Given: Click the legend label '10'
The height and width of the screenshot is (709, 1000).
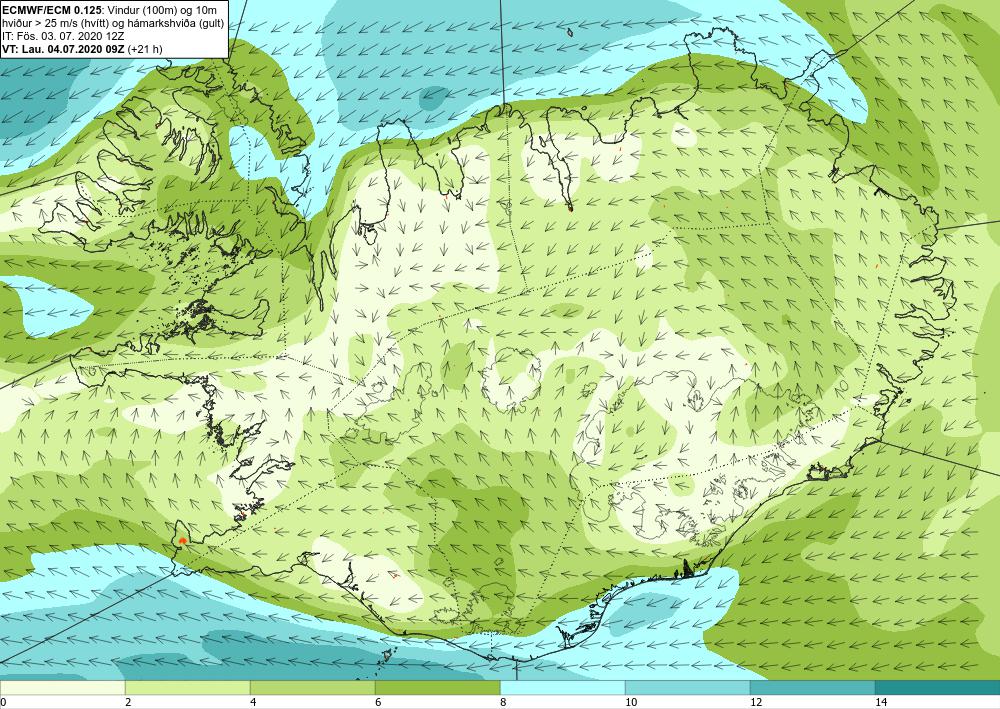Looking at the screenshot, I should point(631,702).
